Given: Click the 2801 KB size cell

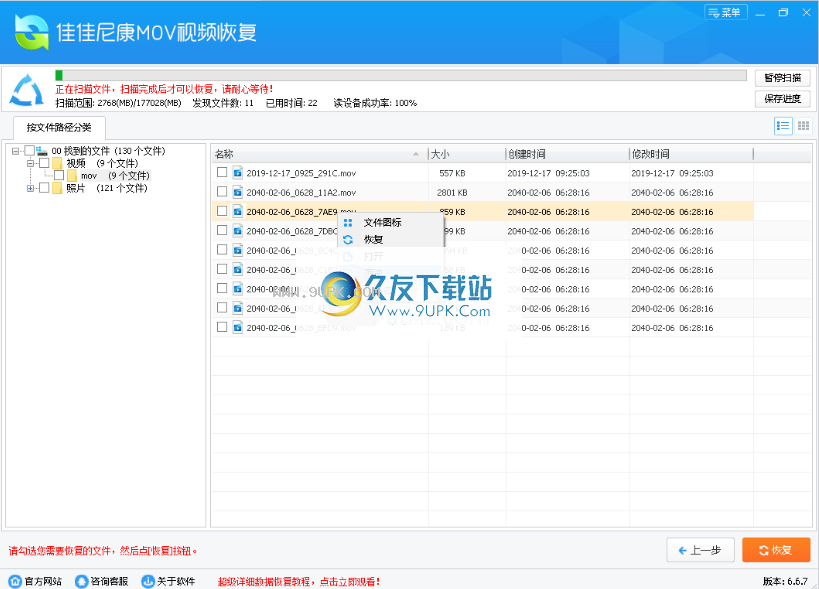Looking at the screenshot, I should point(452,193).
